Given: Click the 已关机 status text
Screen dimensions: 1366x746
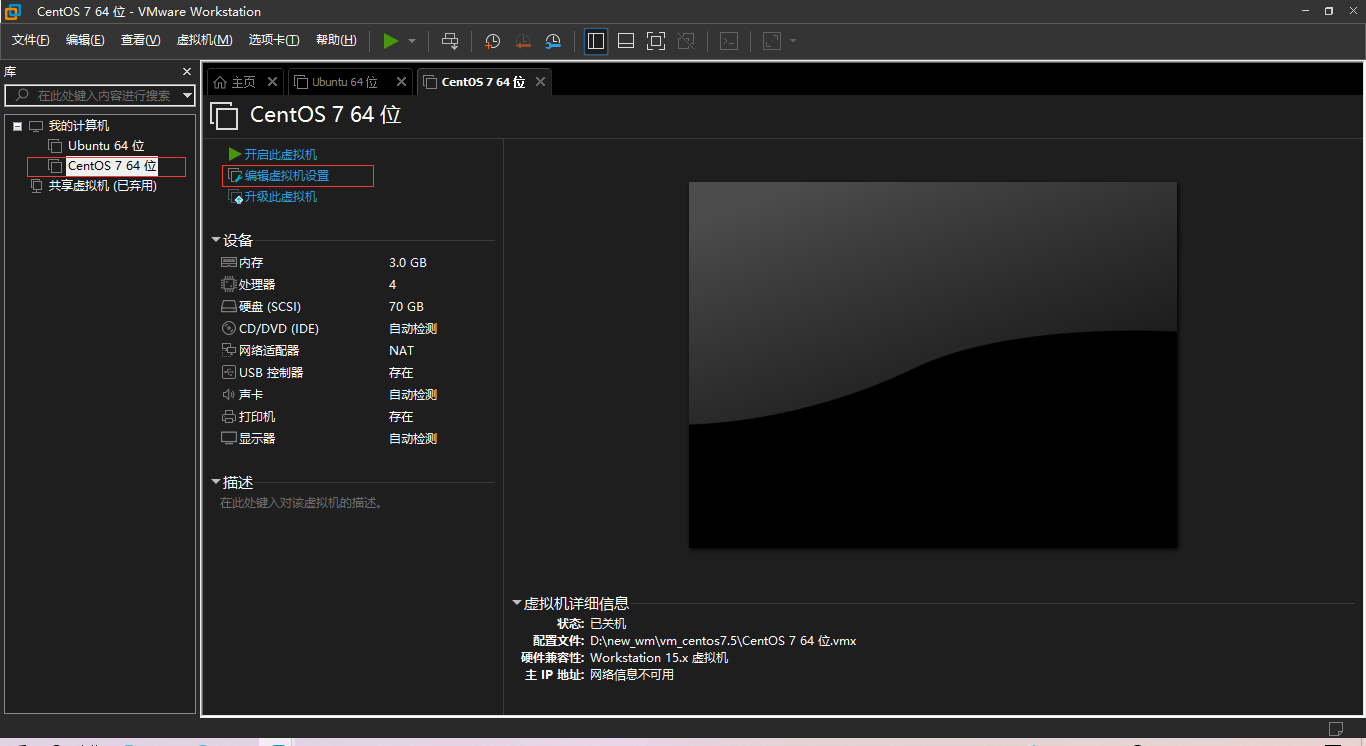Looking at the screenshot, I should (x=608, y=624).
